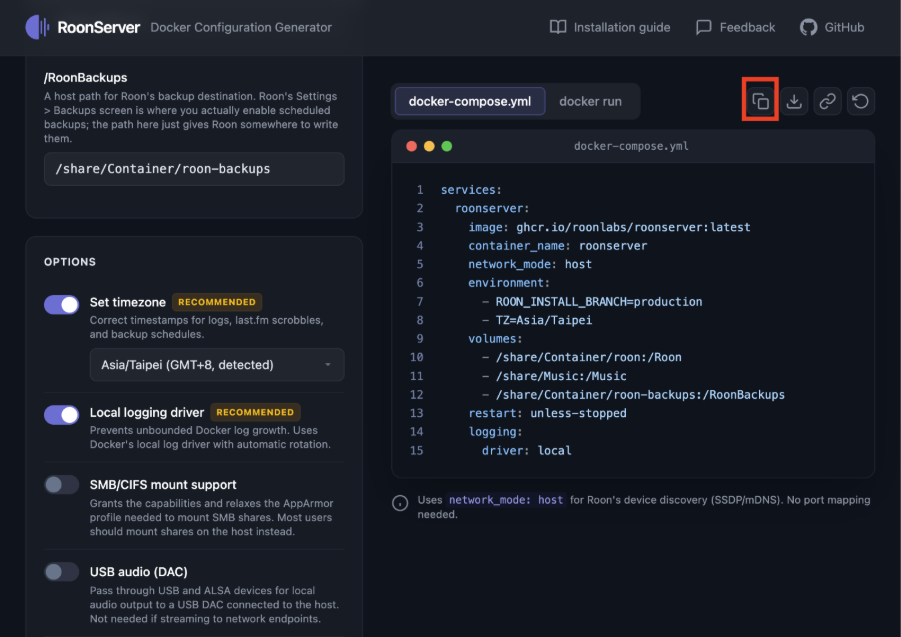Screen dimensions: 901x637
Task: Click the logging: line in code
Action: [x=495, y=432]
